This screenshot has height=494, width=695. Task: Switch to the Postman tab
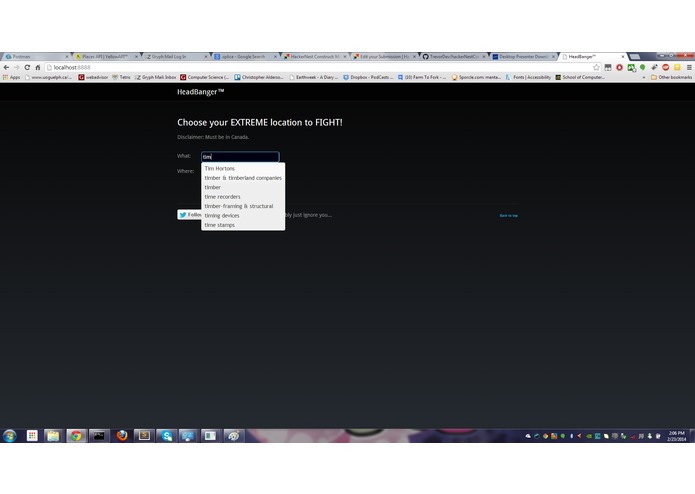tap(35, 57)
